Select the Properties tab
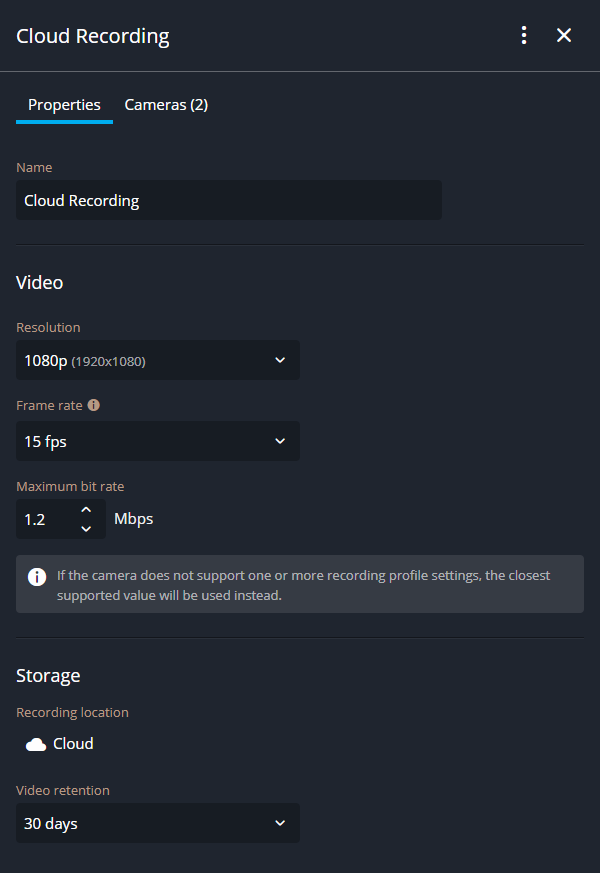The height and width of the screenshot is (873, 600). pyautogui.click(x=64, y=104)
